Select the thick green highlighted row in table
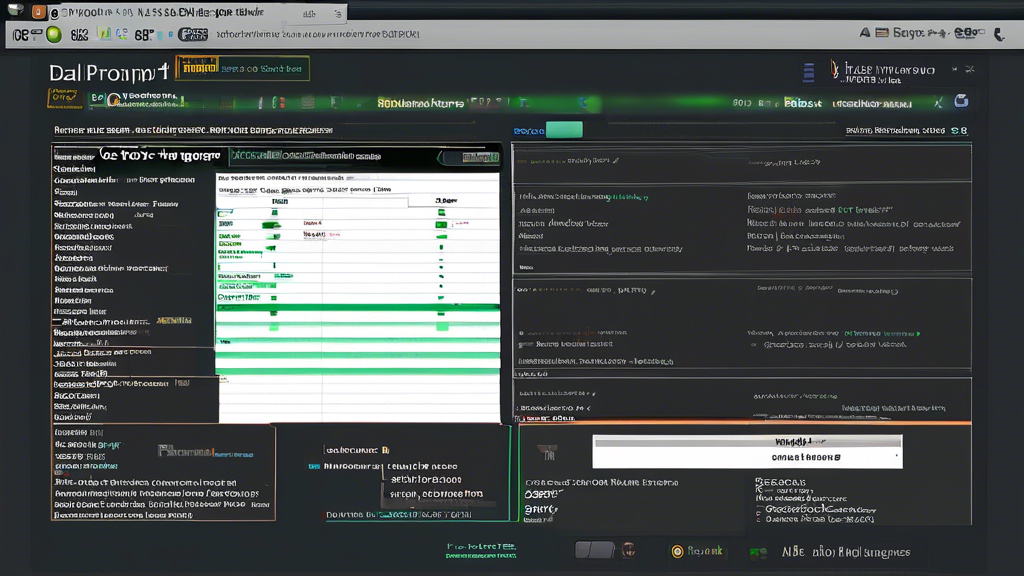 coord(358,308)
